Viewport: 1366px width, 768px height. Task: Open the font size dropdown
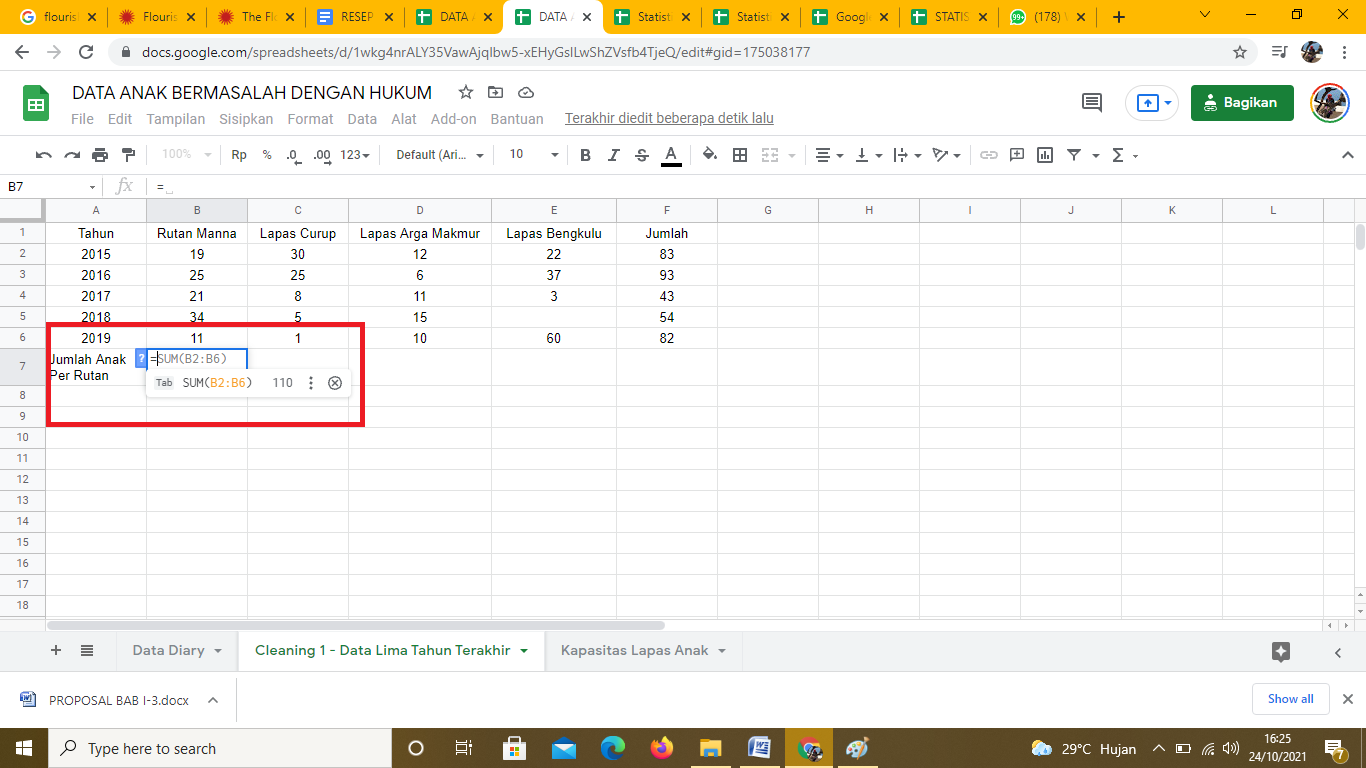pos(534,155)
